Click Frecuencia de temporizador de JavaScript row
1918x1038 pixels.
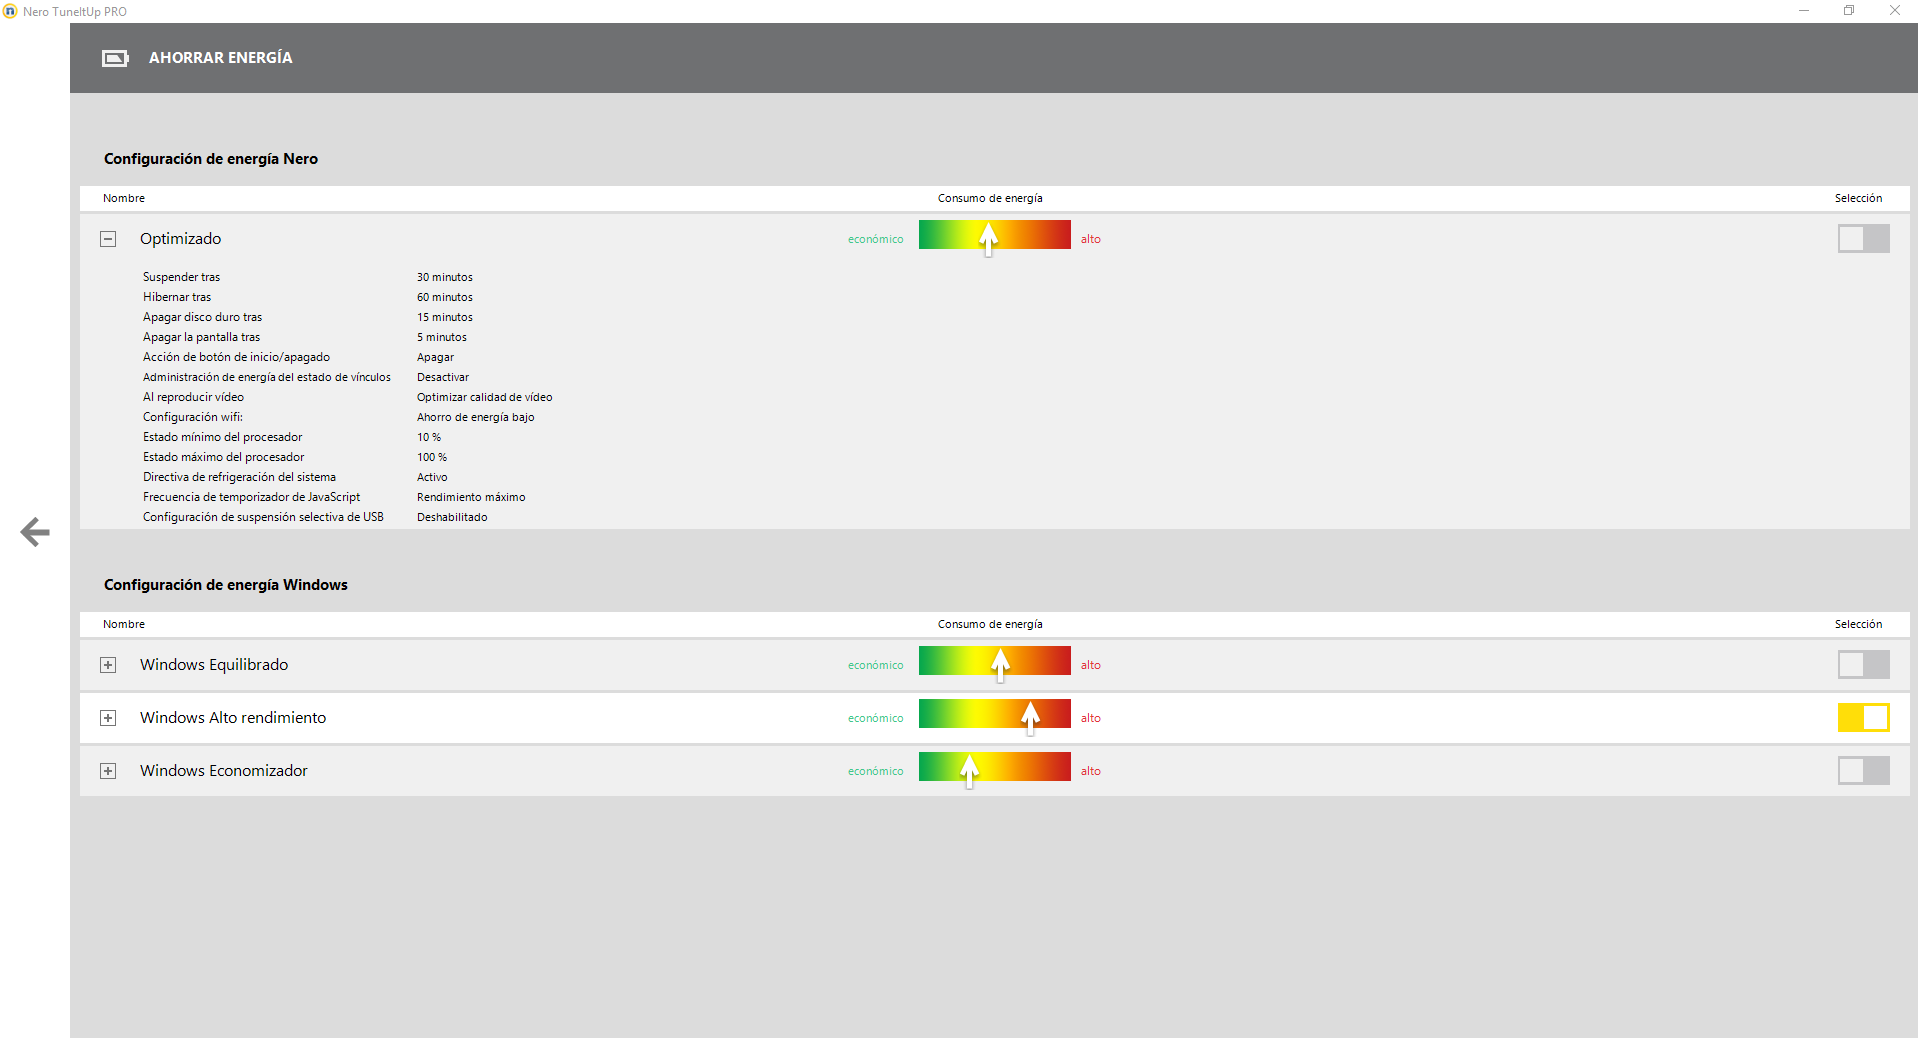coord(334,497)
